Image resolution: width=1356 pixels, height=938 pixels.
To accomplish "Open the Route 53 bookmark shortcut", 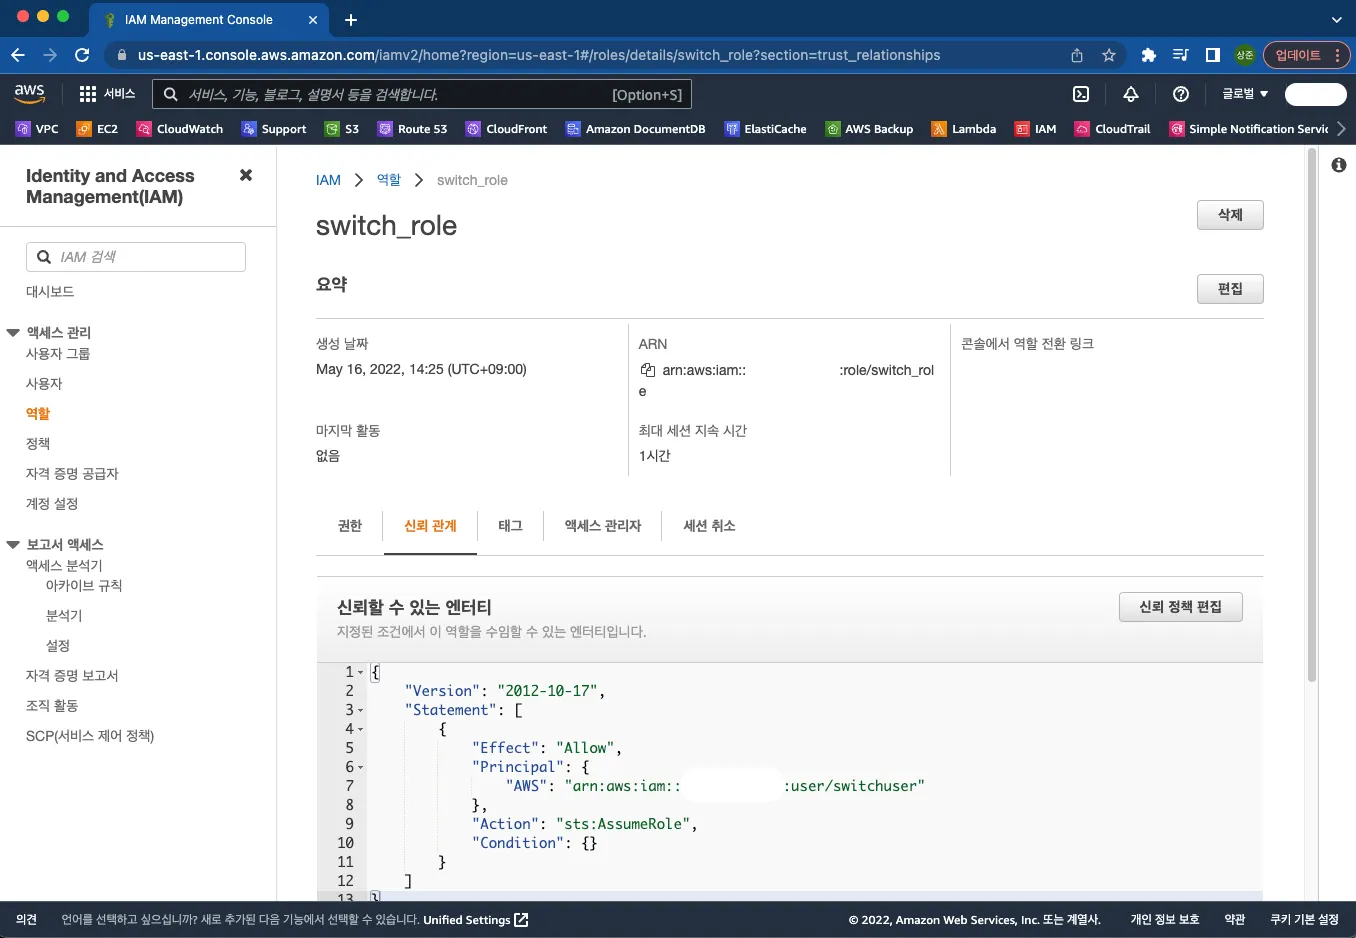I will (412, 129).
